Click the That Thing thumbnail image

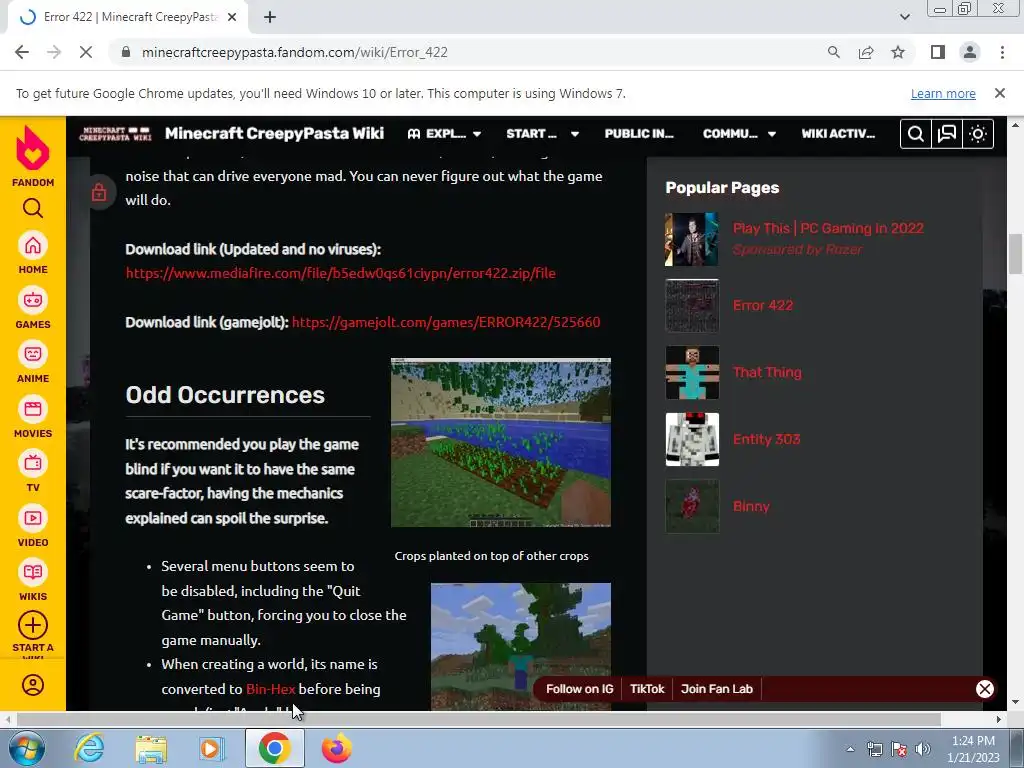692,372
